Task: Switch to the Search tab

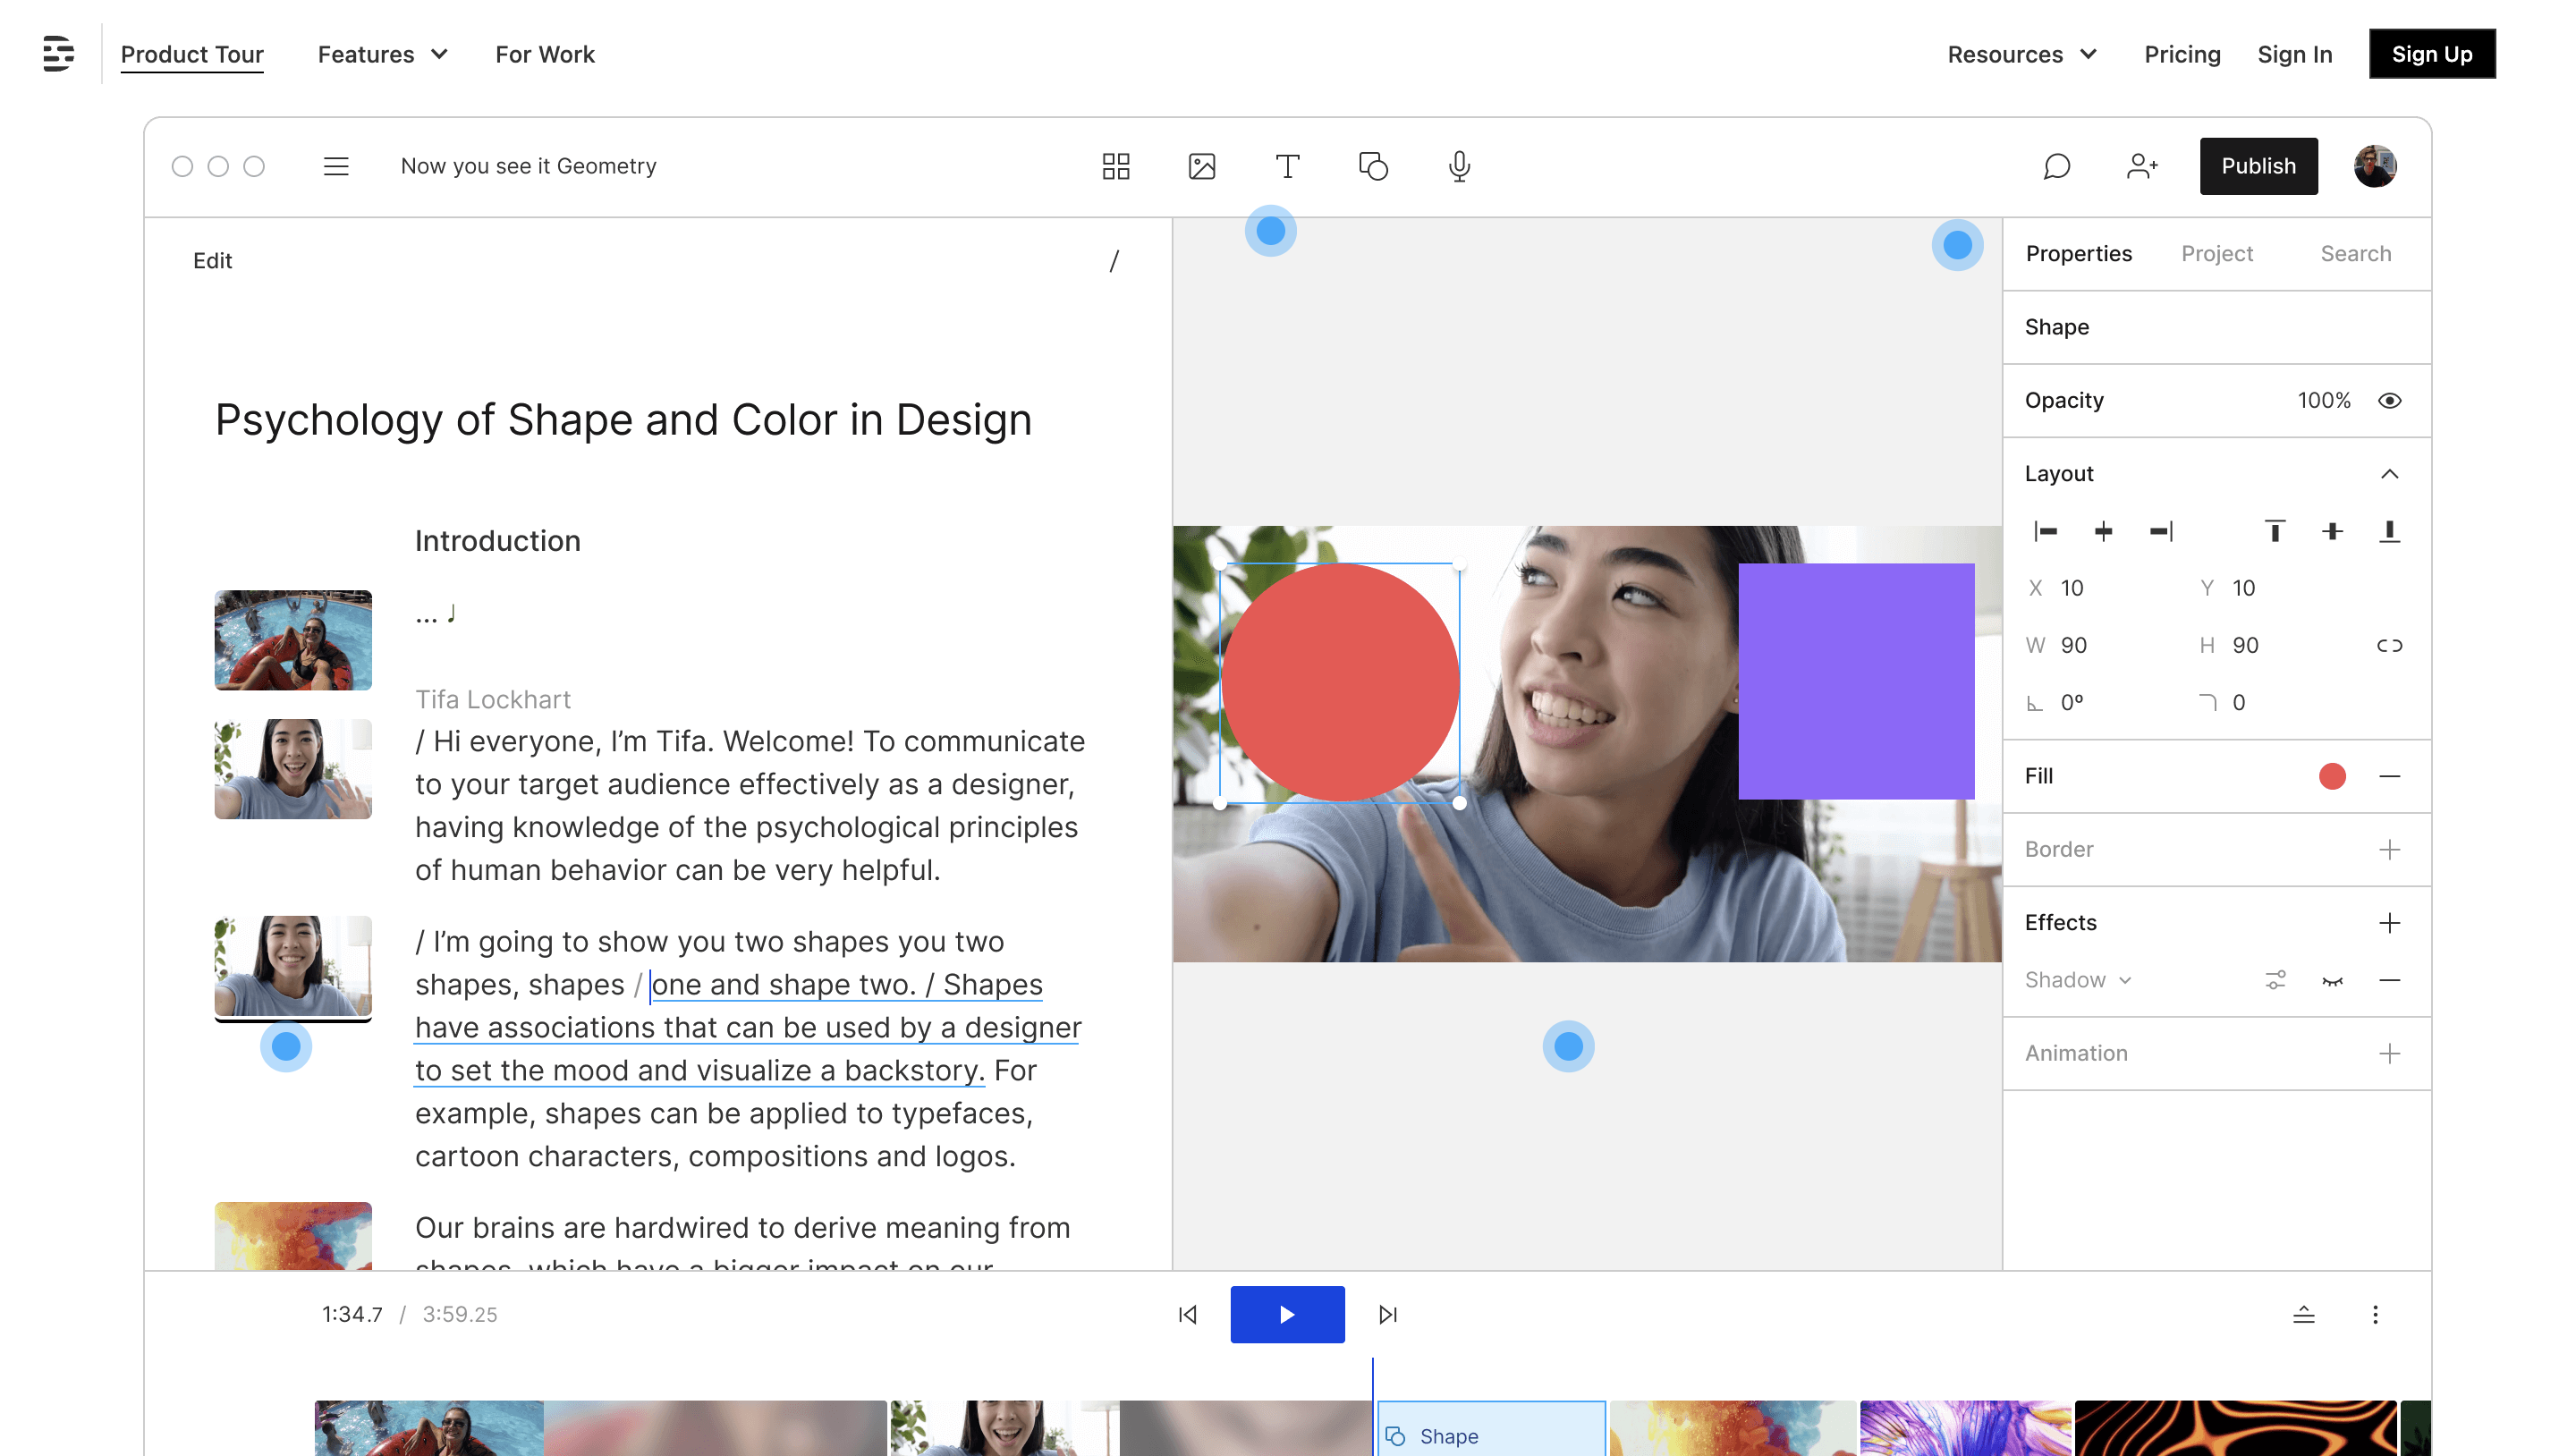Action: point(2355,253)
